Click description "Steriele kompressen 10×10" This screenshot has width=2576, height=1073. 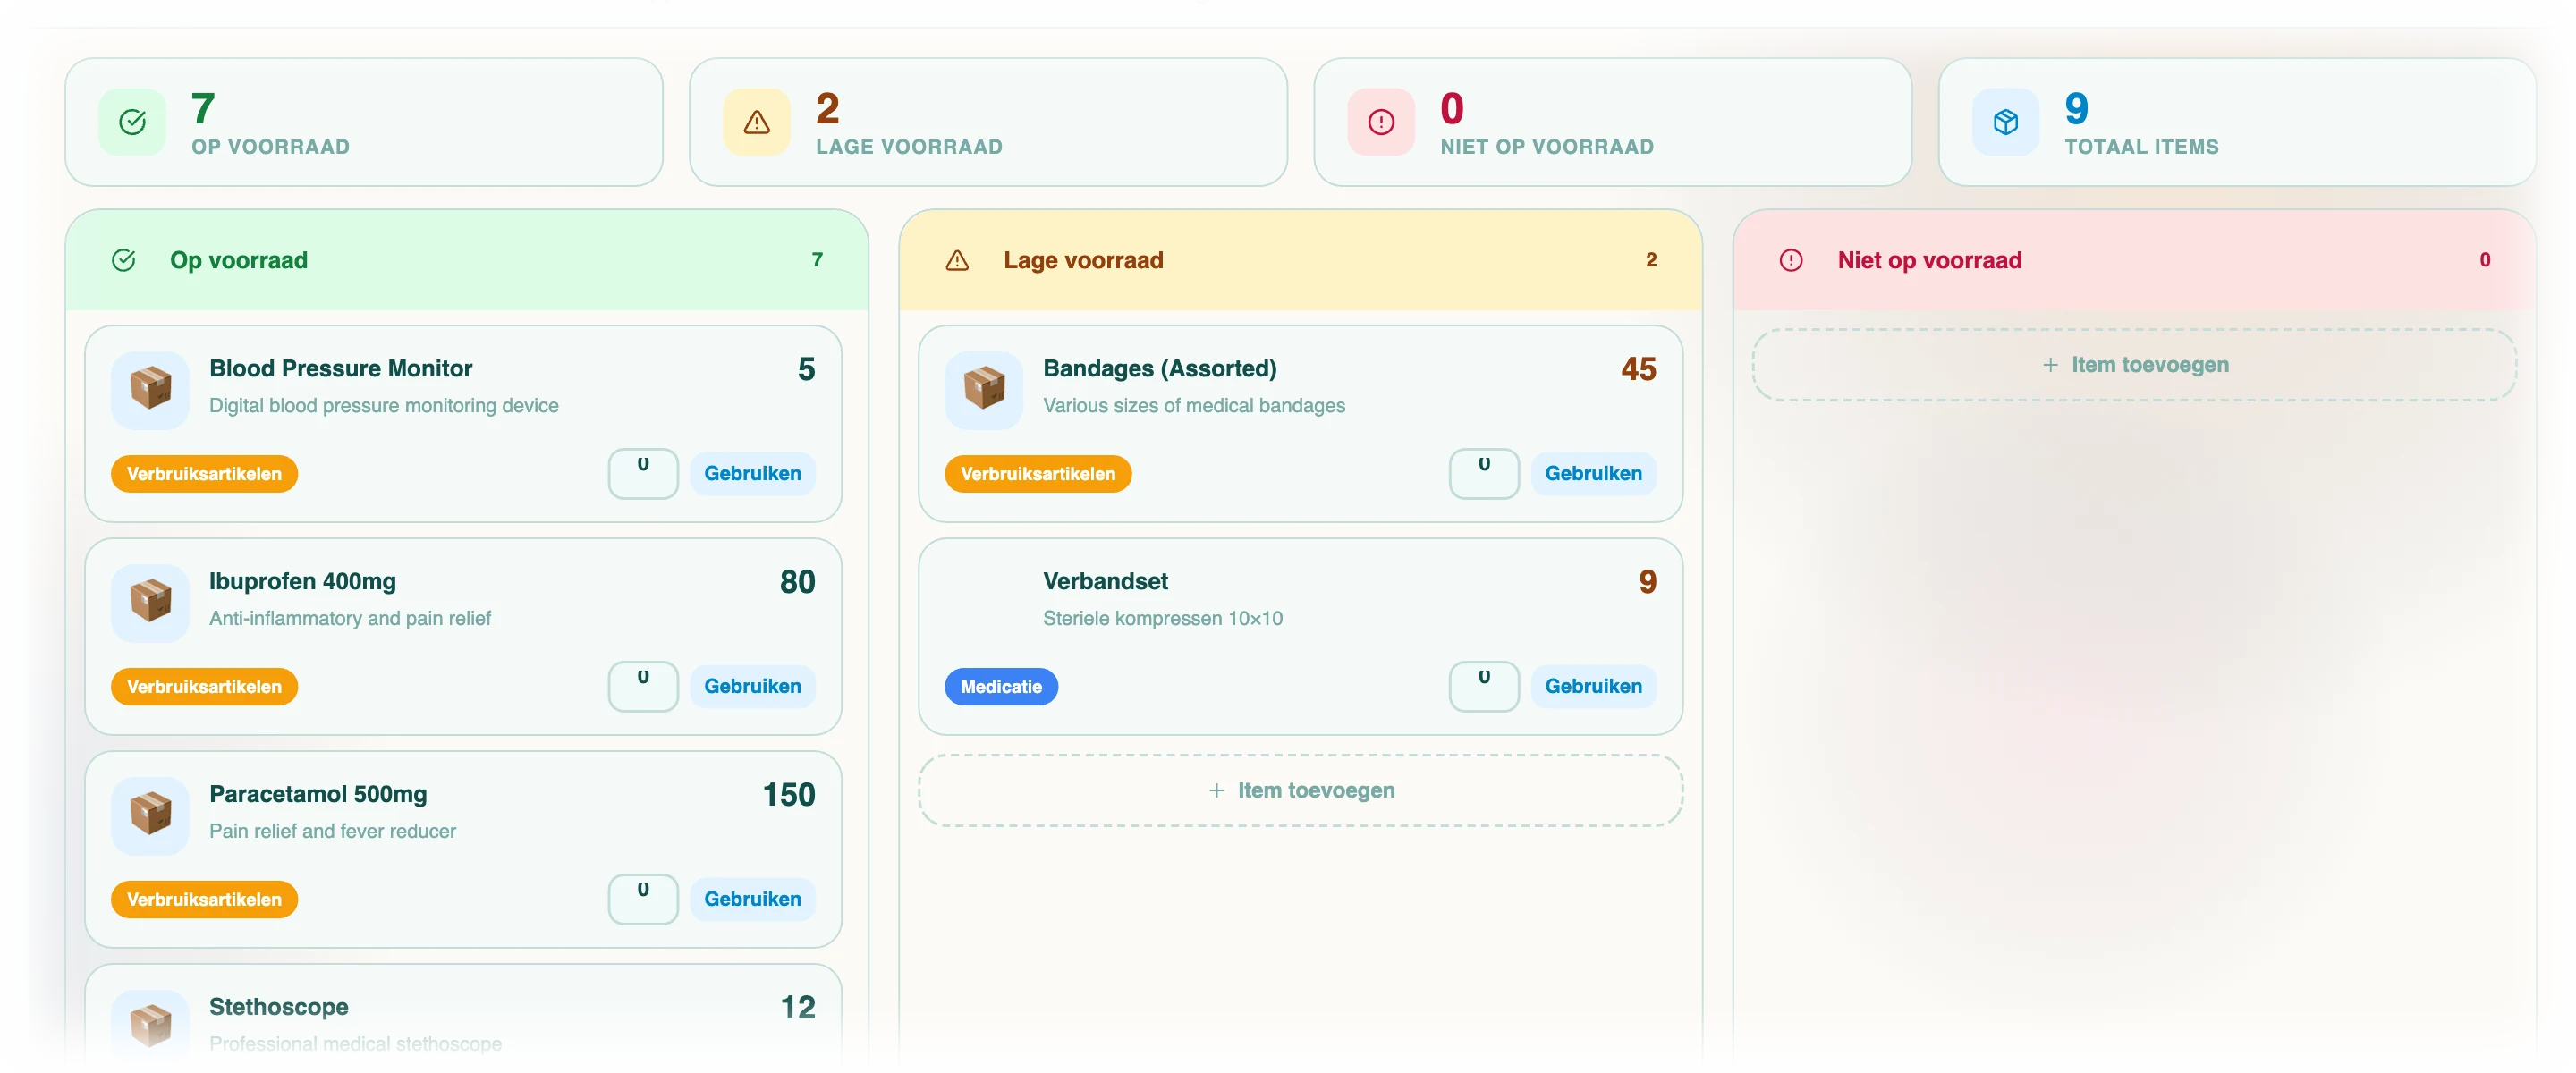point(1163,618)
